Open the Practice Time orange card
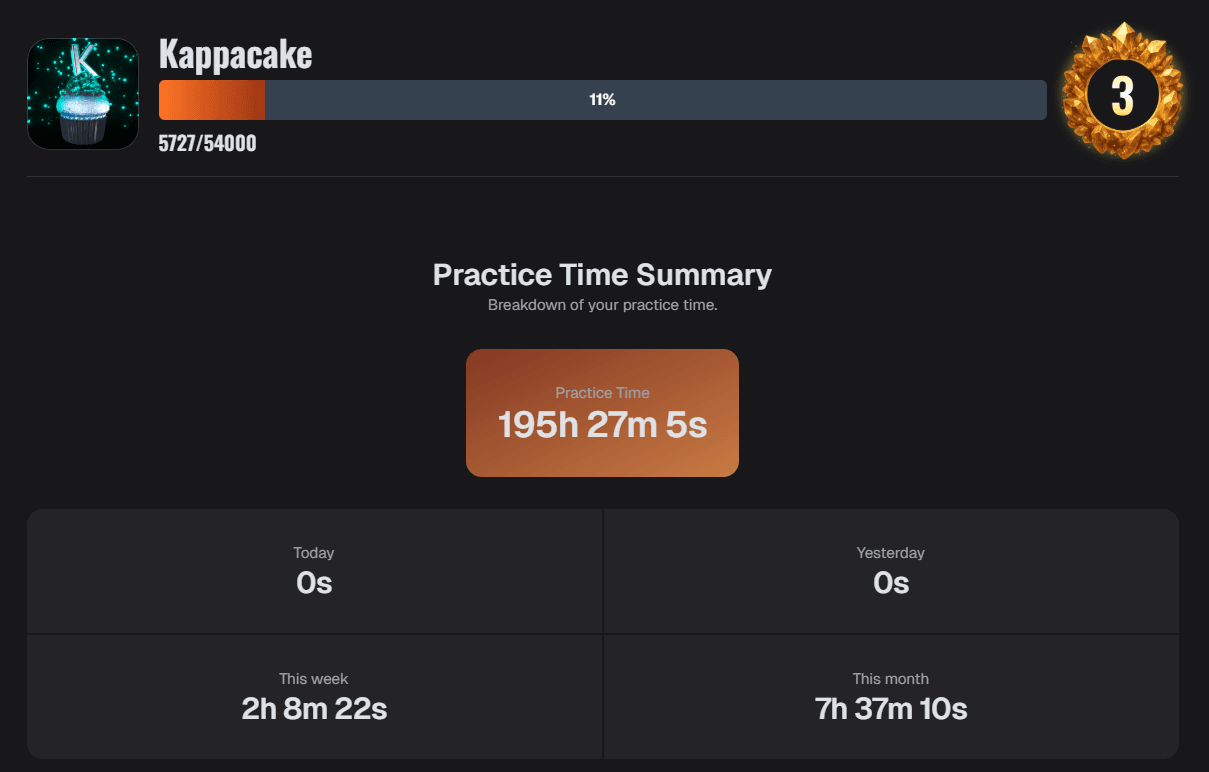1209x772 pixels. 602,412
